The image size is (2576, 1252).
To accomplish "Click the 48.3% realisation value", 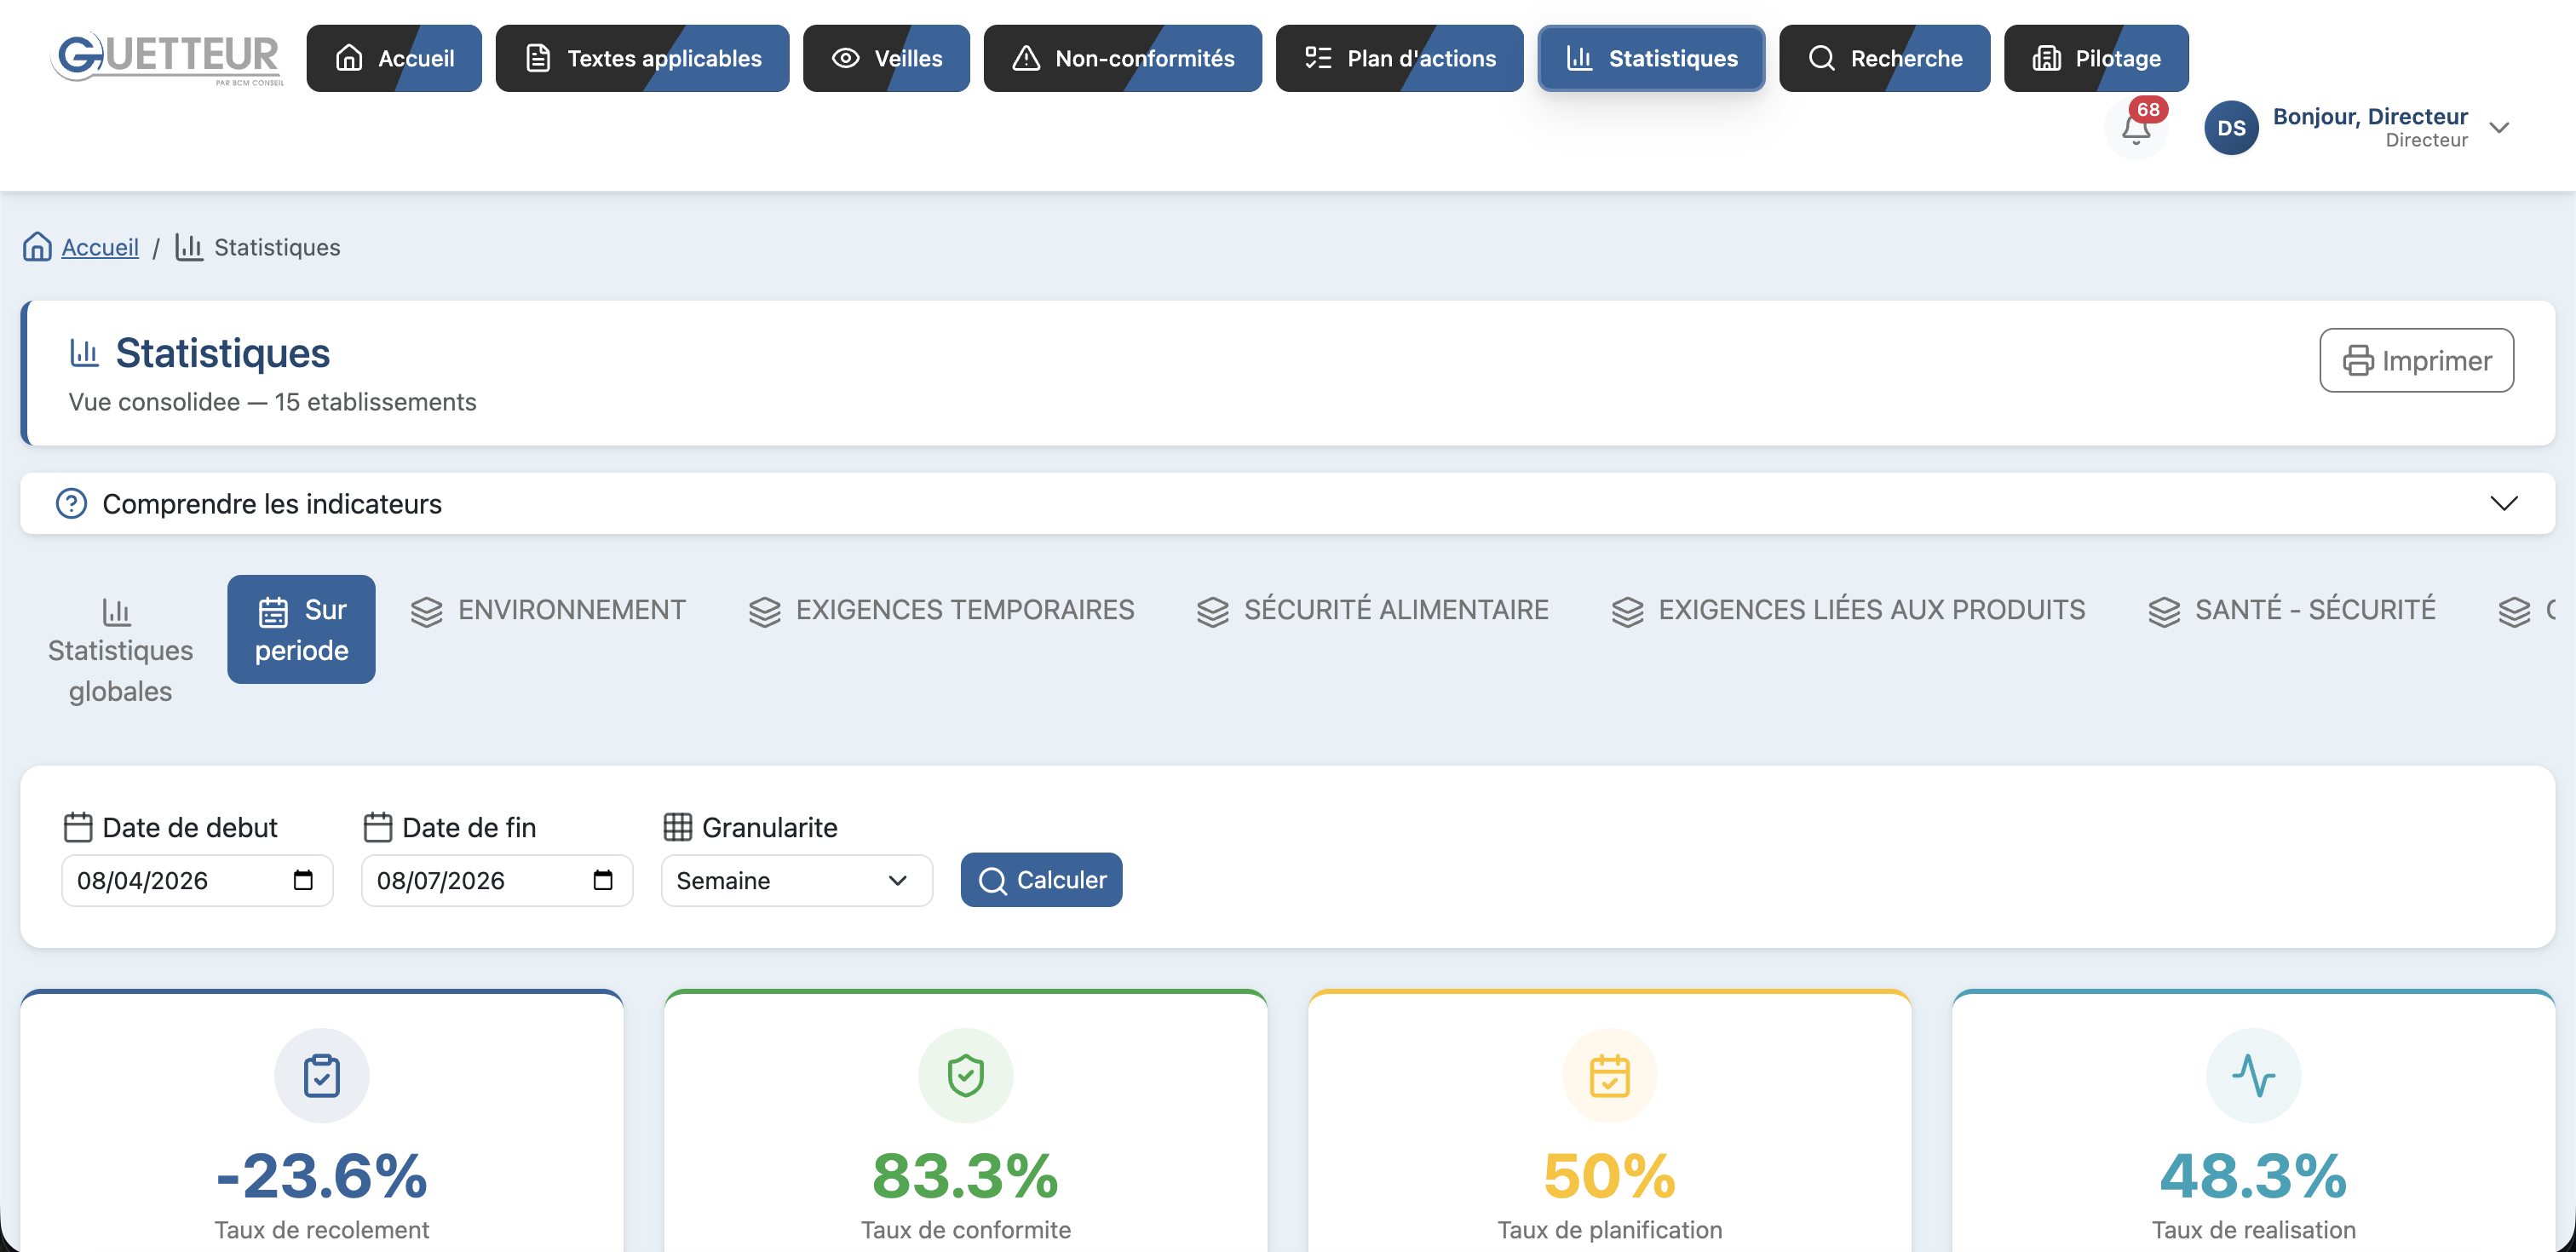I will (2254, 1175).
